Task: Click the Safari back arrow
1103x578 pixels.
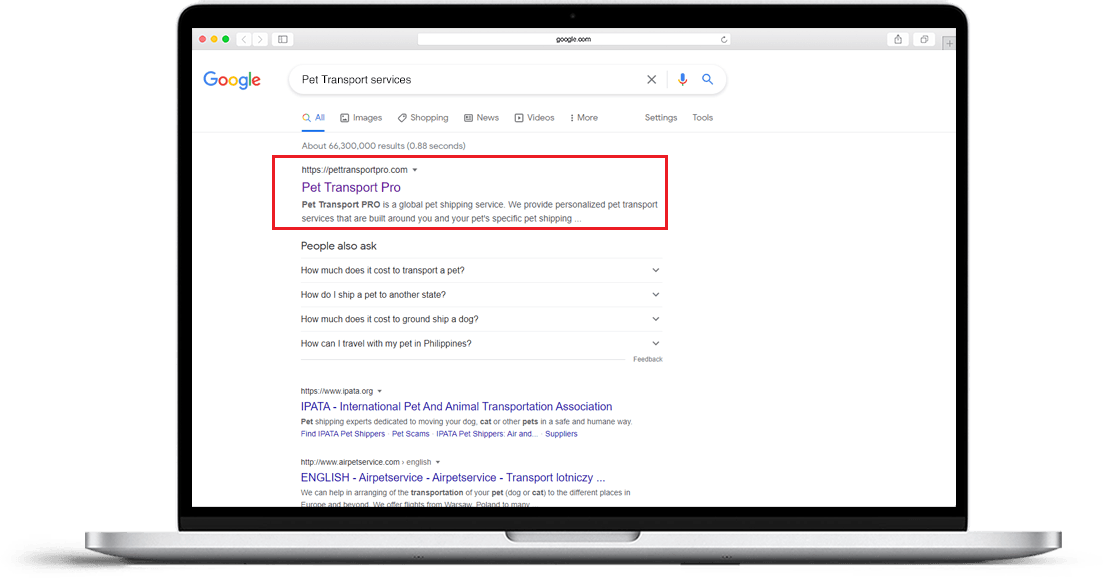Action: [244, 39]
